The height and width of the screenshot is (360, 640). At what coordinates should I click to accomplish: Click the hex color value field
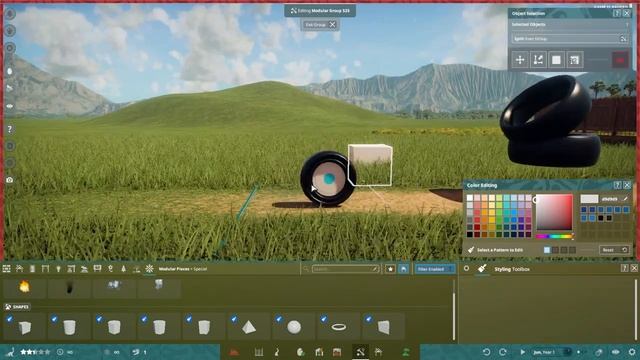[609, 199]
